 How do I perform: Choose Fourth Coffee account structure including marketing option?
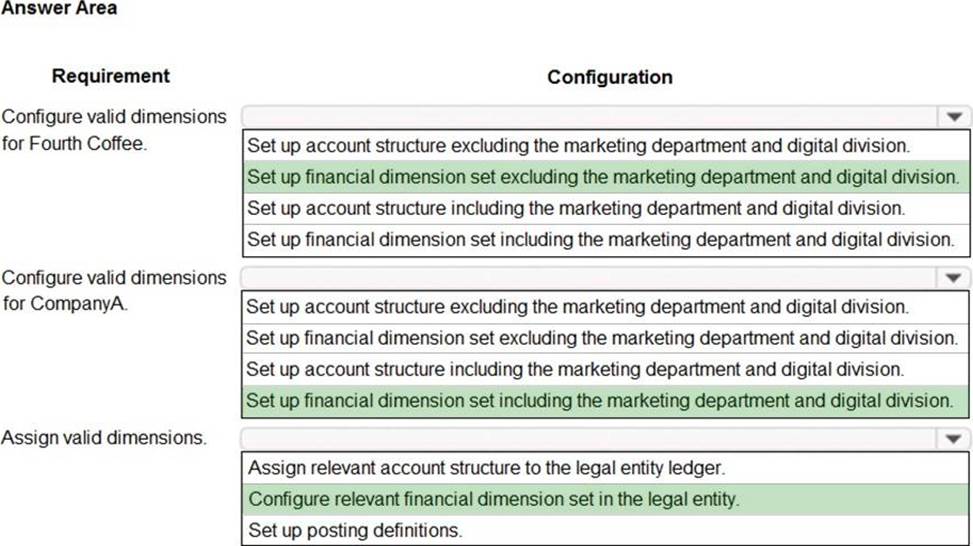click(x=575, y=208)
